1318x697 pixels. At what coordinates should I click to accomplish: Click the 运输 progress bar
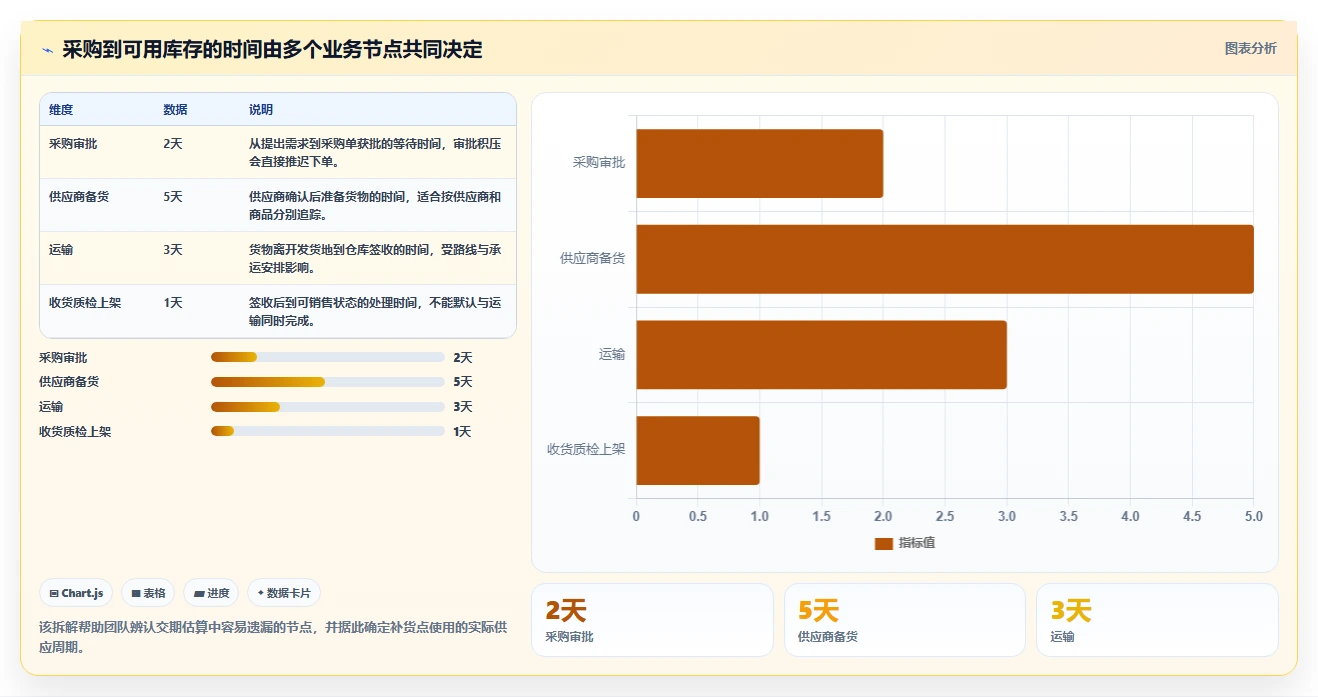pyautogui.click(x=328, y=407)
